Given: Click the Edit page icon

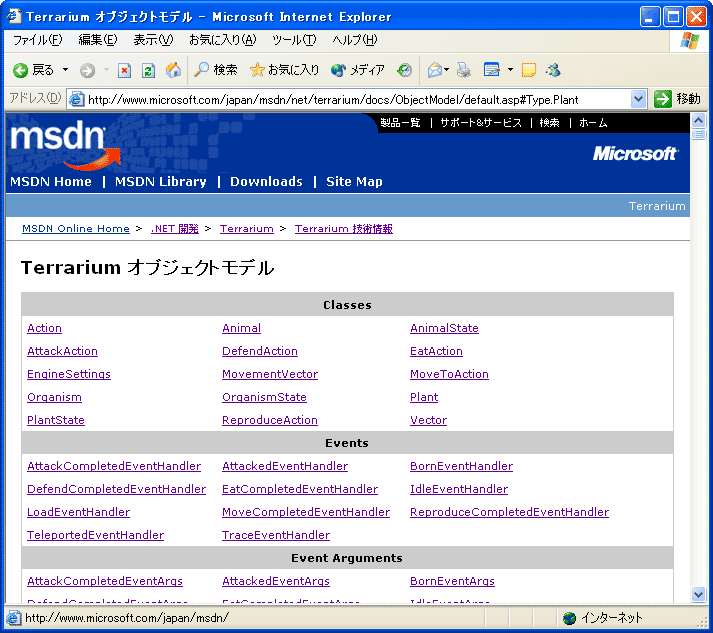Looking at the screenshot, I should pos(492,70).
